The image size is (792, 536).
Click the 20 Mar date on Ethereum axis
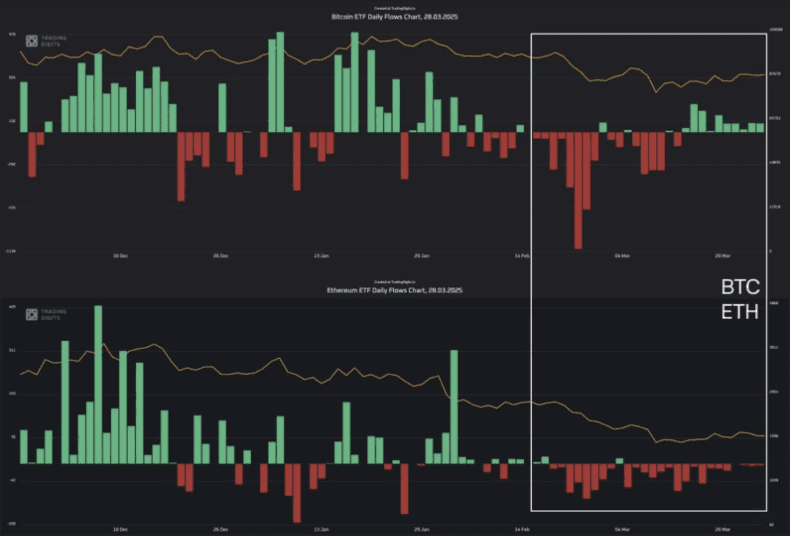[x=723, y=529]
